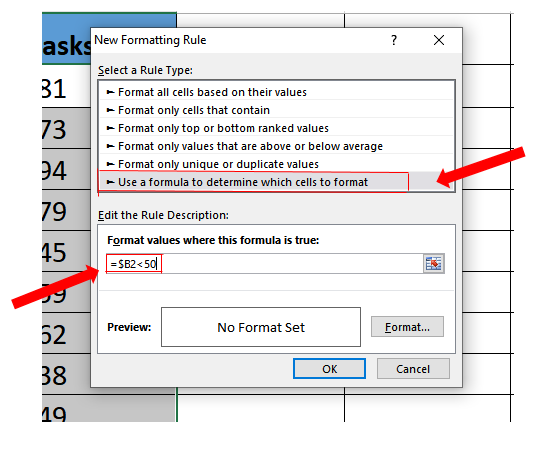Screen dimensions: 551x452
Task: Confirm the rule with OK
Action: [x=329, y=369]
